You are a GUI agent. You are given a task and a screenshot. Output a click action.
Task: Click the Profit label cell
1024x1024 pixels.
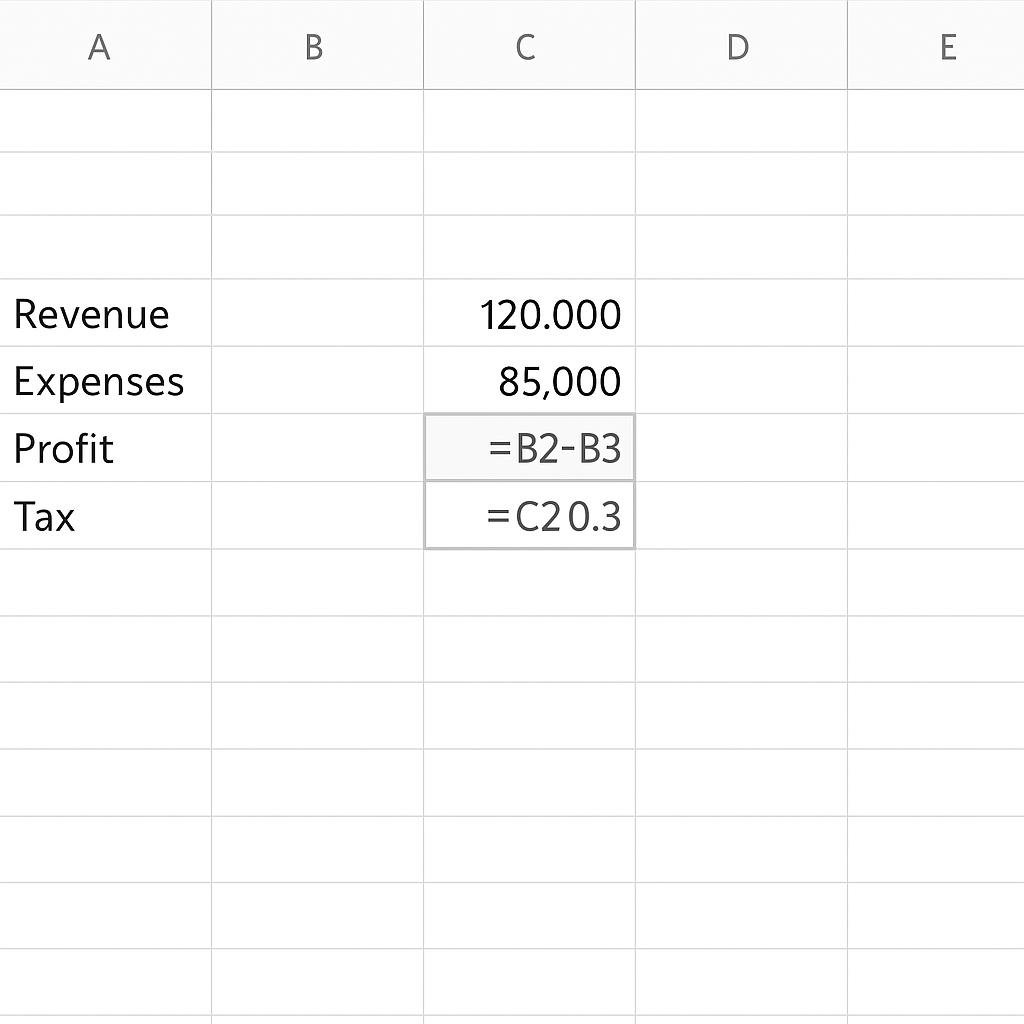(105, 448)
